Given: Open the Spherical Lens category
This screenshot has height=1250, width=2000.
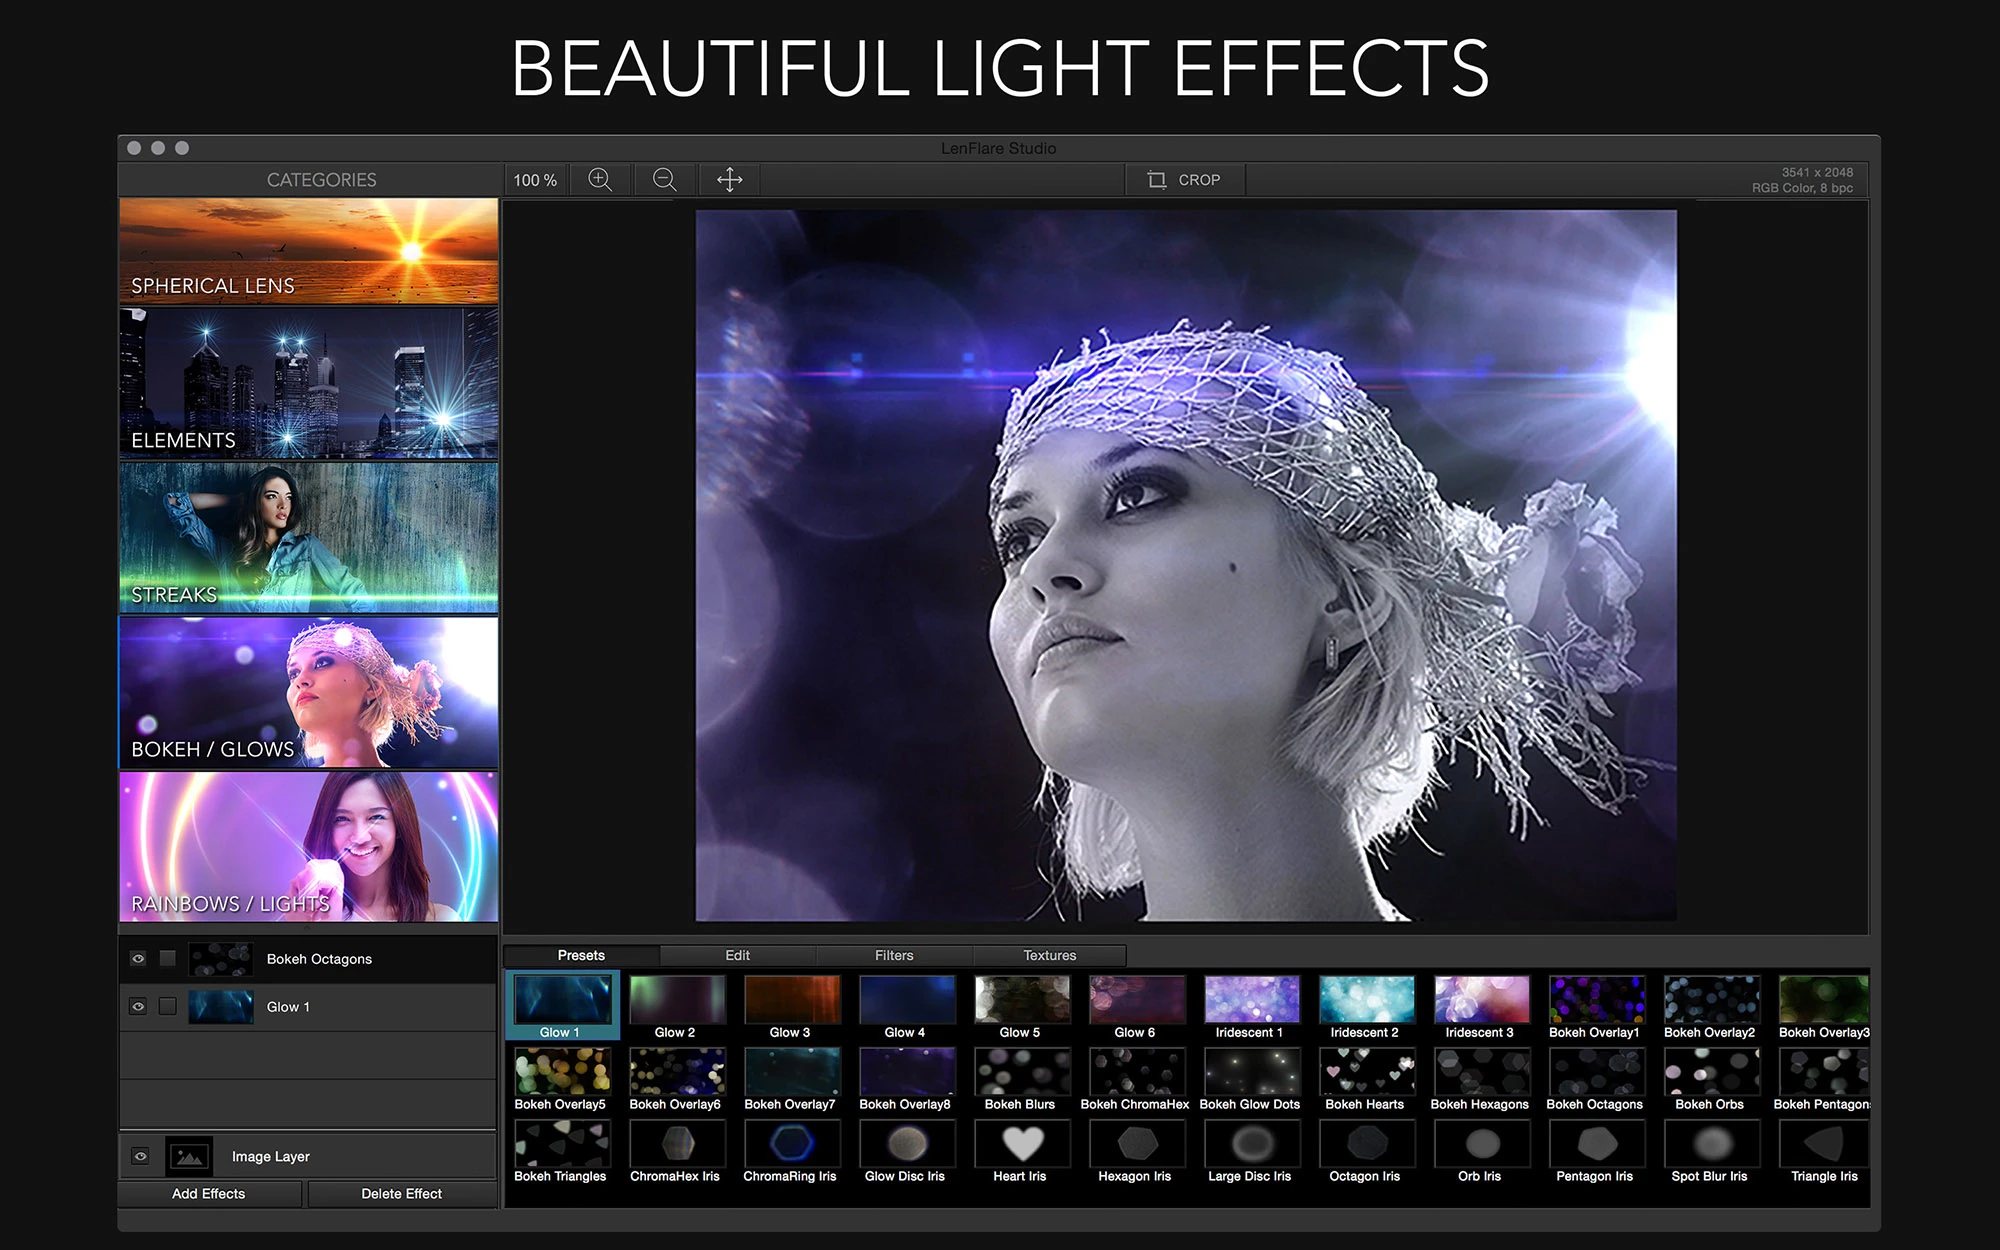Looking at the screenshot, I should (308, 251).
